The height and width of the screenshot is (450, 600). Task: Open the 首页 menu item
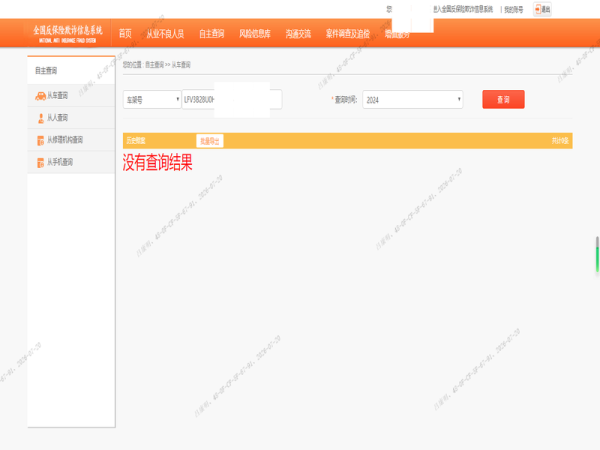[125, 34]
